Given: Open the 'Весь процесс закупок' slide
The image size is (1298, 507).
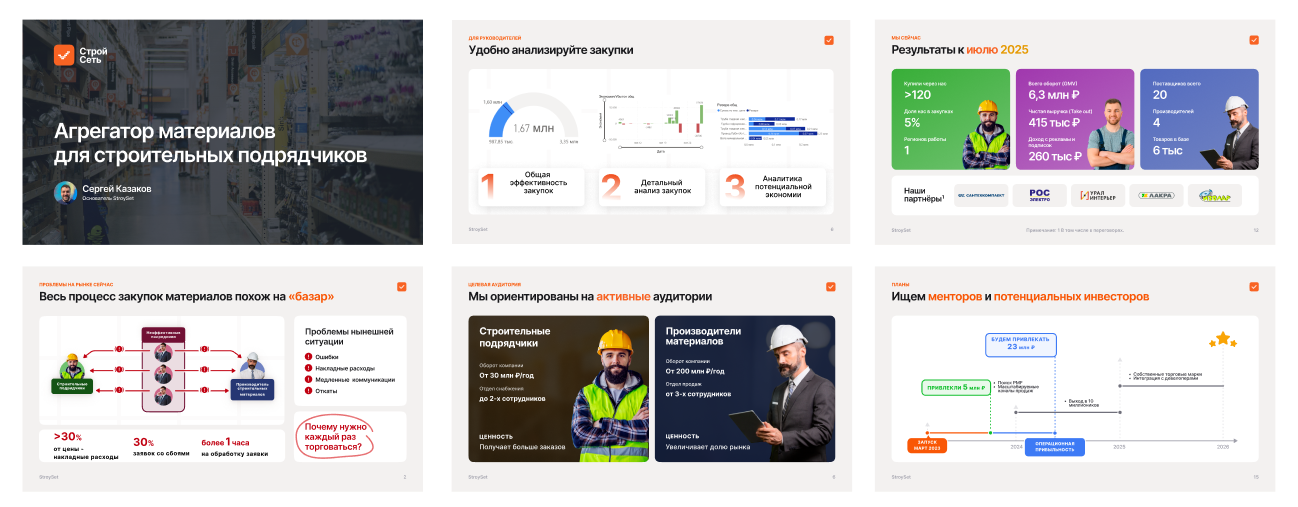Looking at the screenshot, I should (x=222, y=379).
